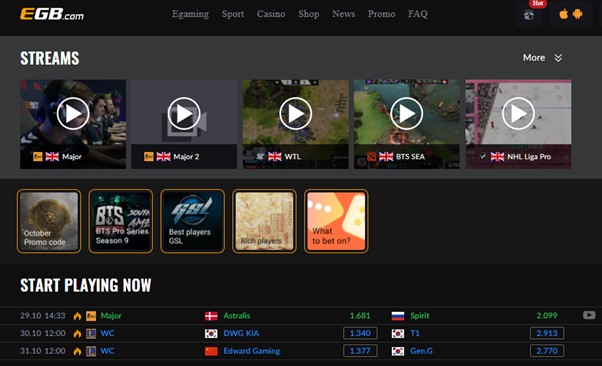Expand More streams with chevron

pyautogui.click(x=542, y=58)
